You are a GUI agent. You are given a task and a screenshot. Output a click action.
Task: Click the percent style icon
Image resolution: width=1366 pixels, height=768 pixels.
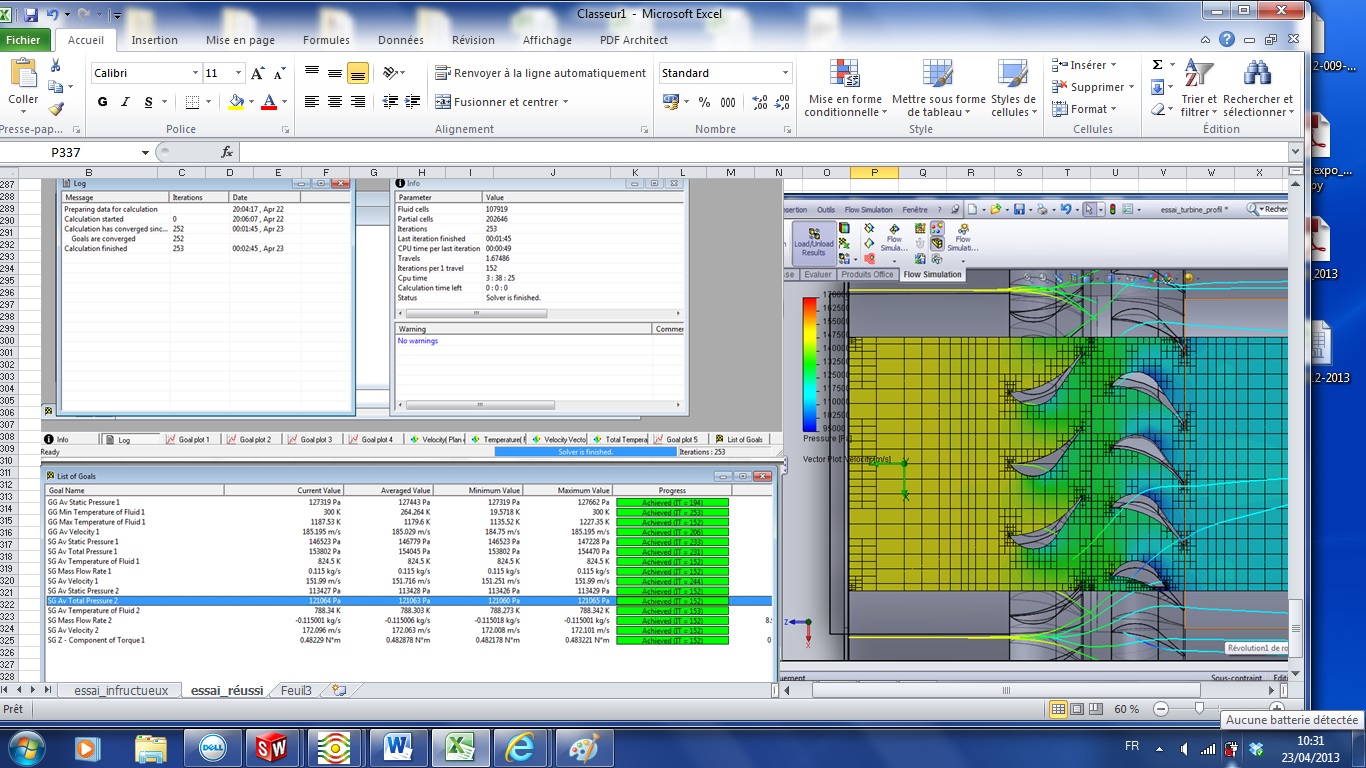click(704, 102)
